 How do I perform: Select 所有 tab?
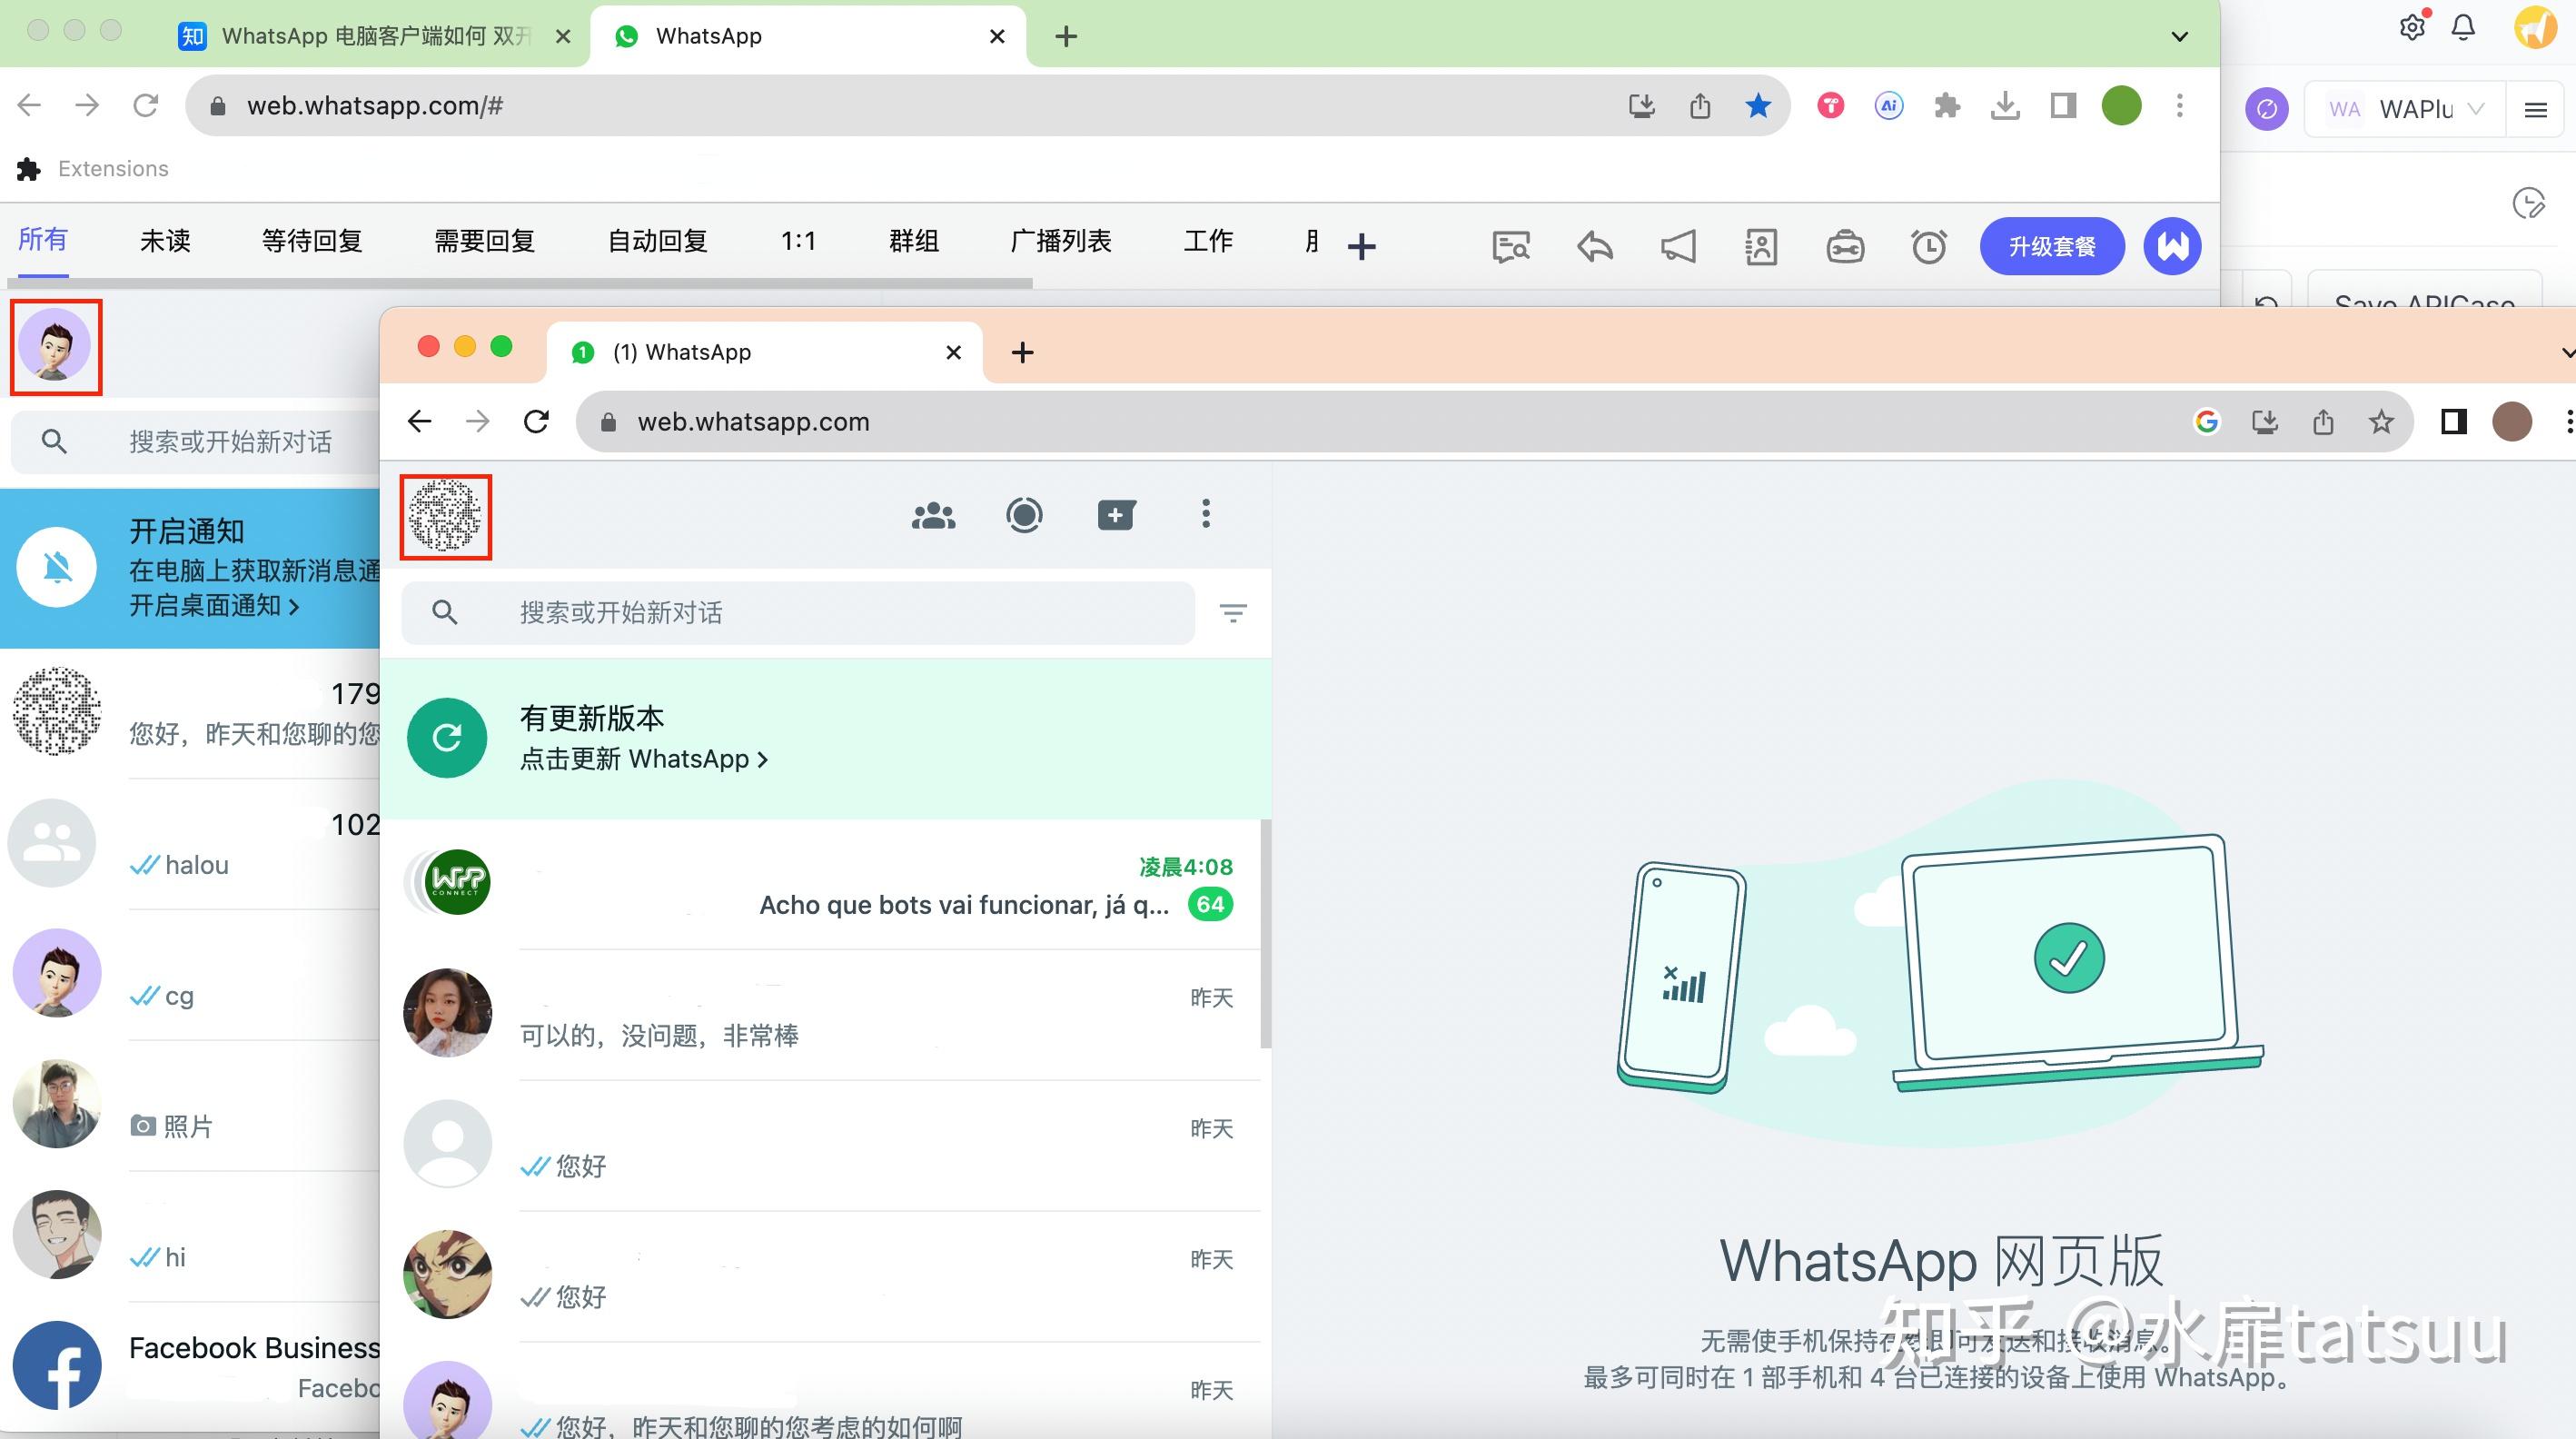tap(43, 240)
